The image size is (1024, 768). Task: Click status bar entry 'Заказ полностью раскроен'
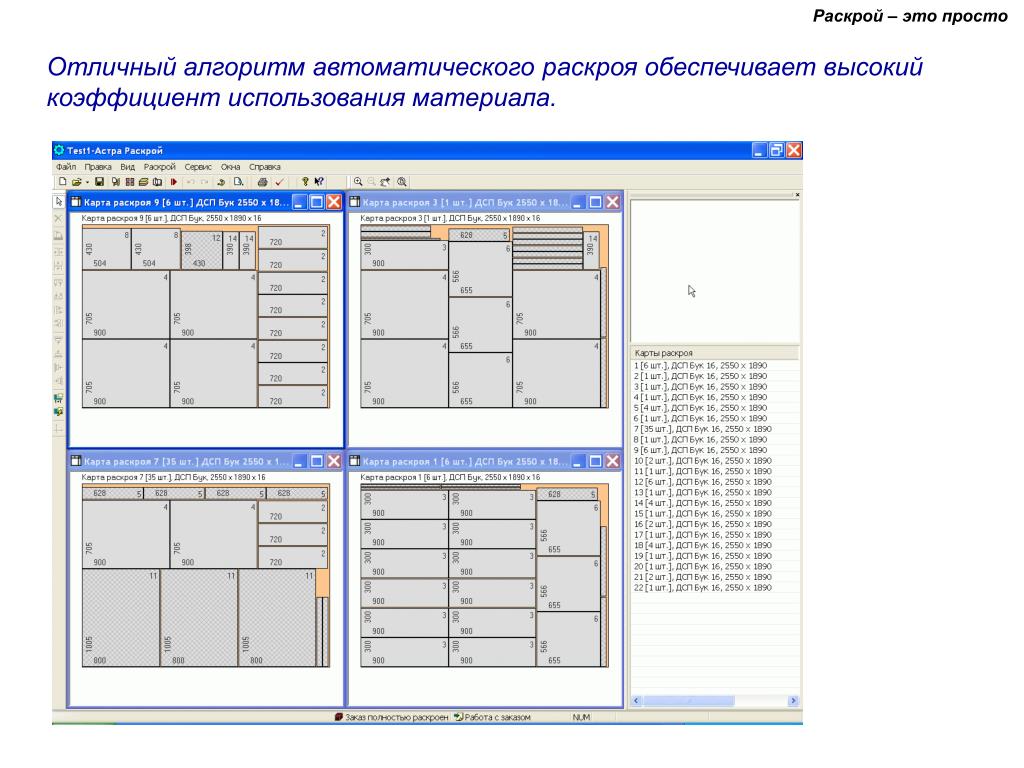pos(391,717)
